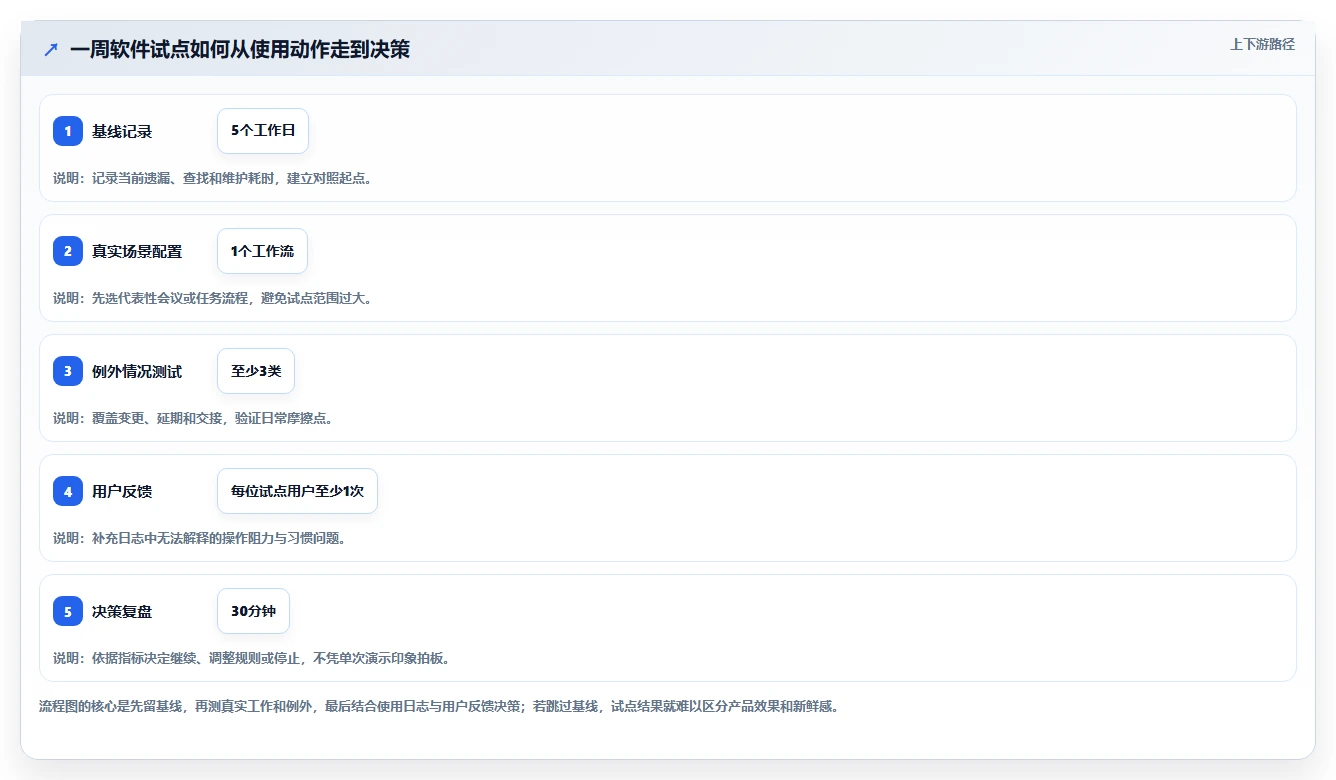Viewport: 1336px width, 780px height.
Task: Select the 真实场景配置 step title
Action: (x=137, y=251)
